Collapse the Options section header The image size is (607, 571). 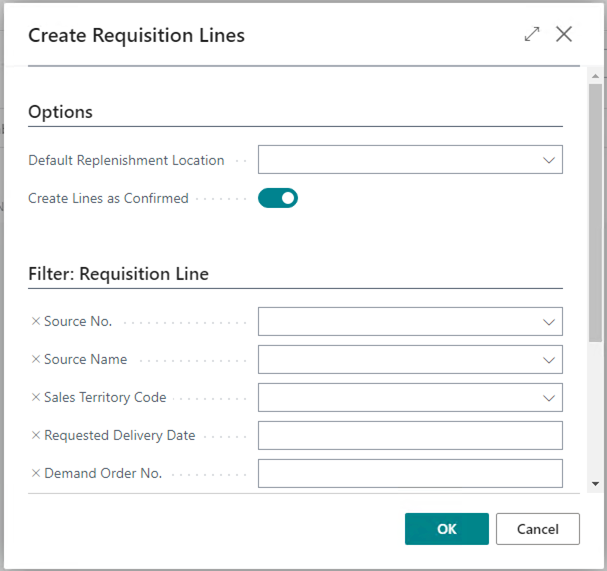[x=60, y=112]
